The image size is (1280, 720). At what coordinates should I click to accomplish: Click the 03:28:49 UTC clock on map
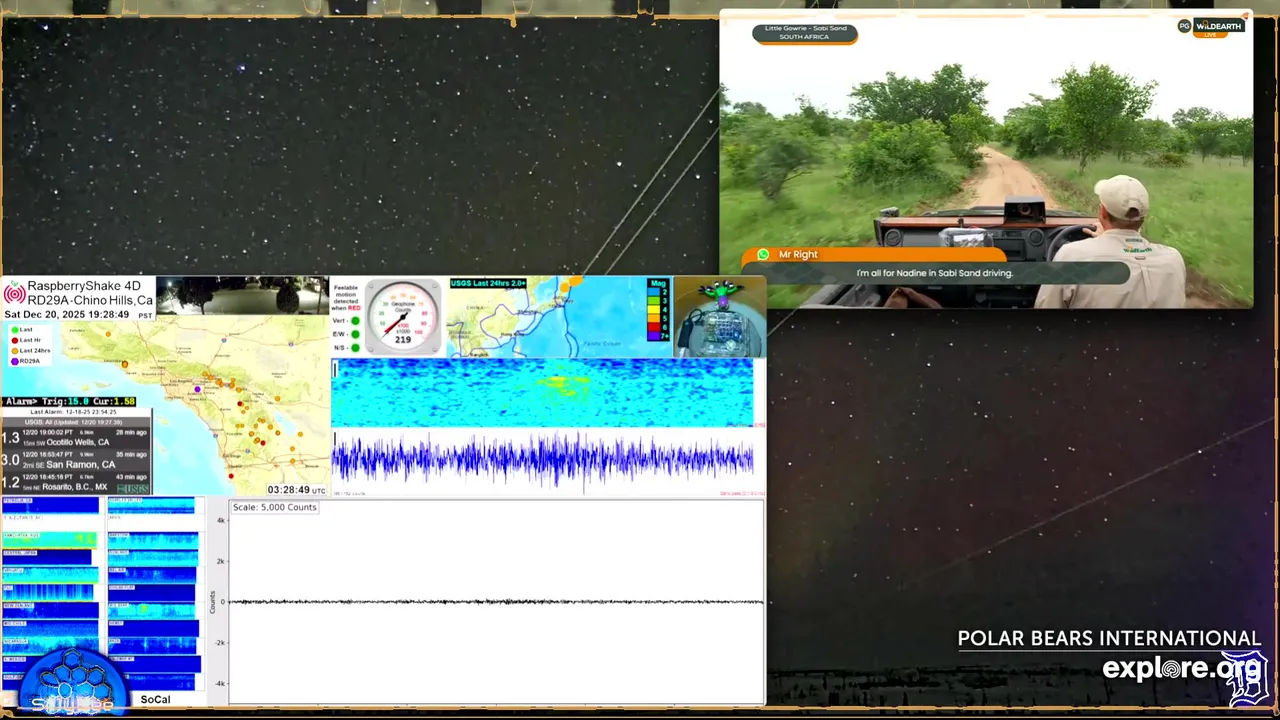[297, 490]
